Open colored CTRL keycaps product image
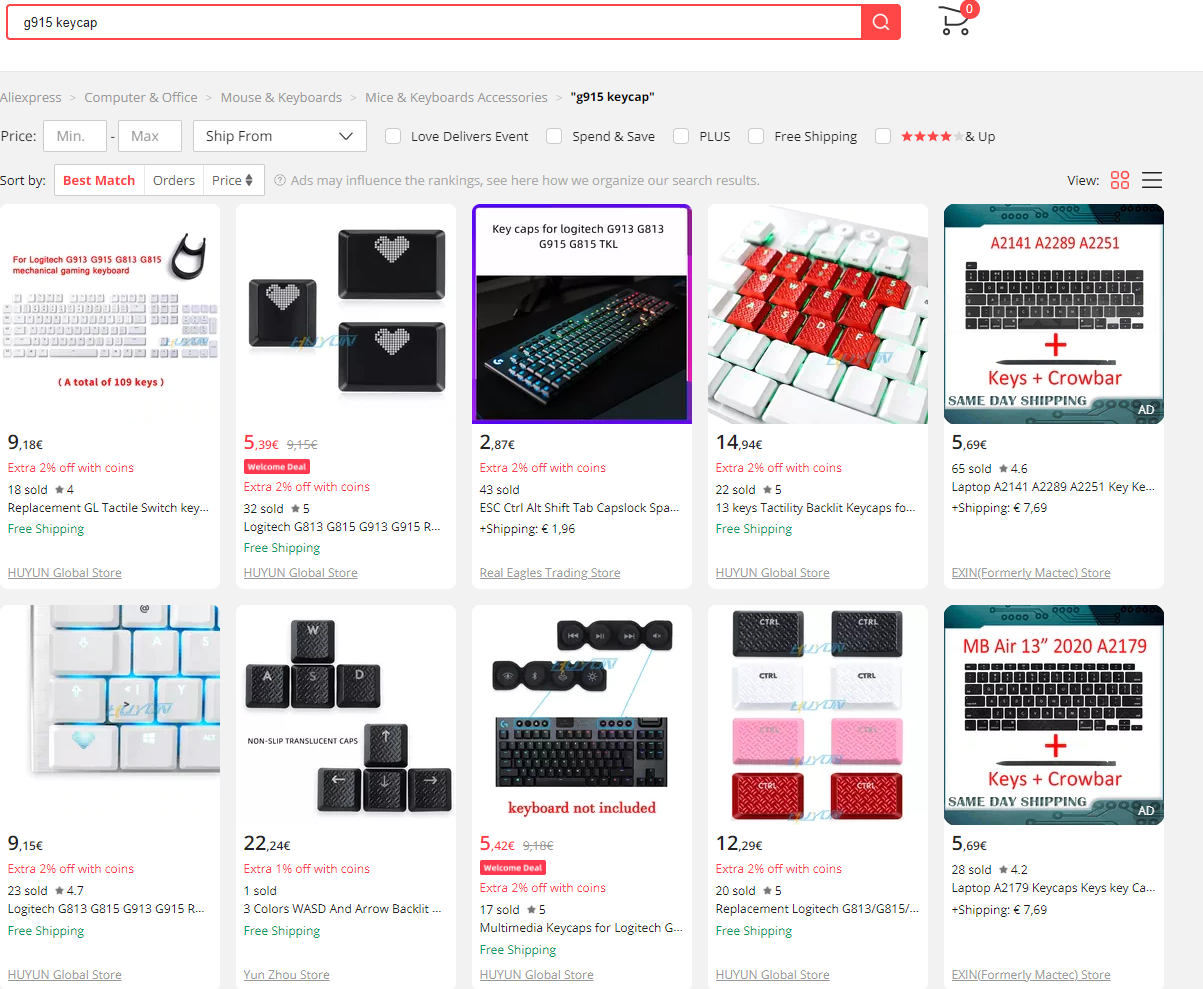The image size is (1203, 989). coord(818,715)
